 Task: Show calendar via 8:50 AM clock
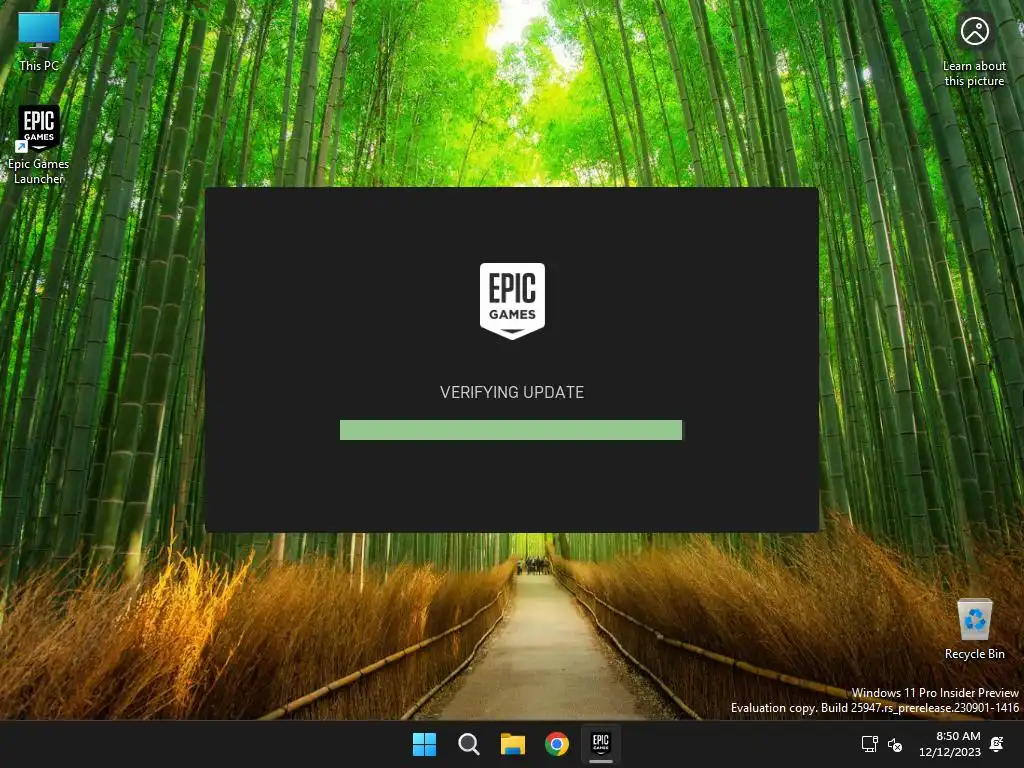[x=950, y=744]
